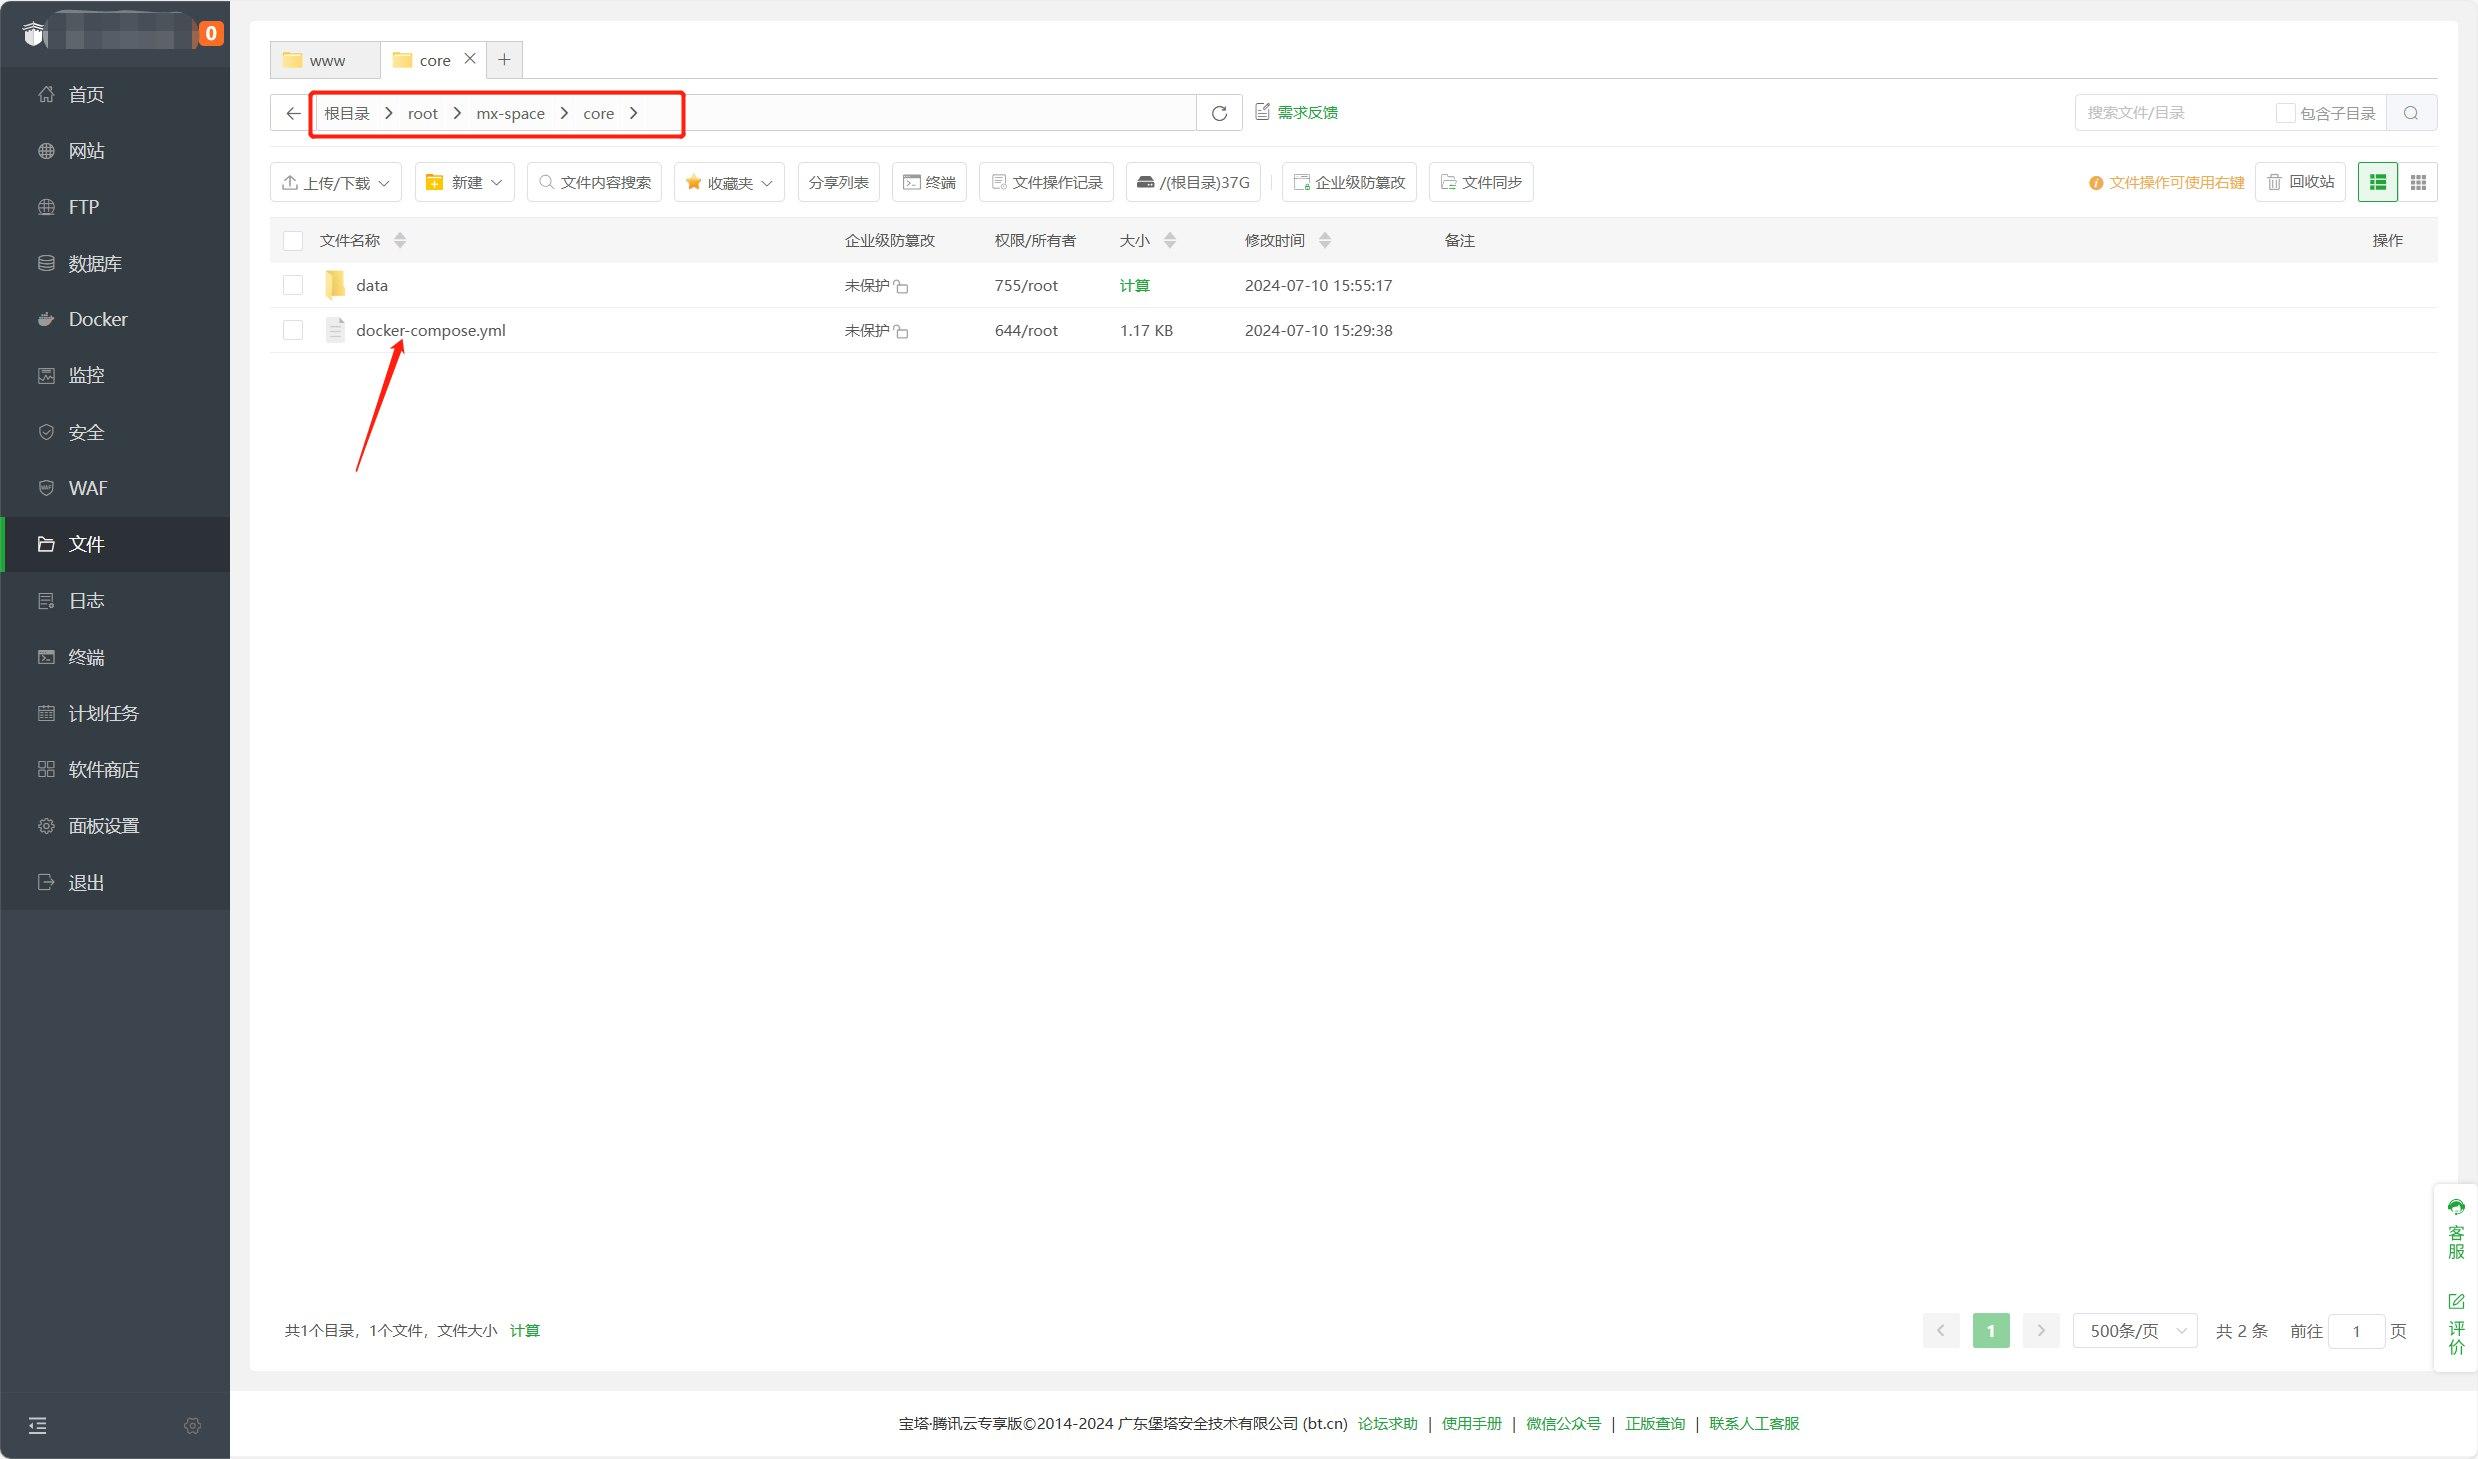Open the 新建 dropdown
Viewport: 2478px width, 1459px height.
click(x=464, y=182)
